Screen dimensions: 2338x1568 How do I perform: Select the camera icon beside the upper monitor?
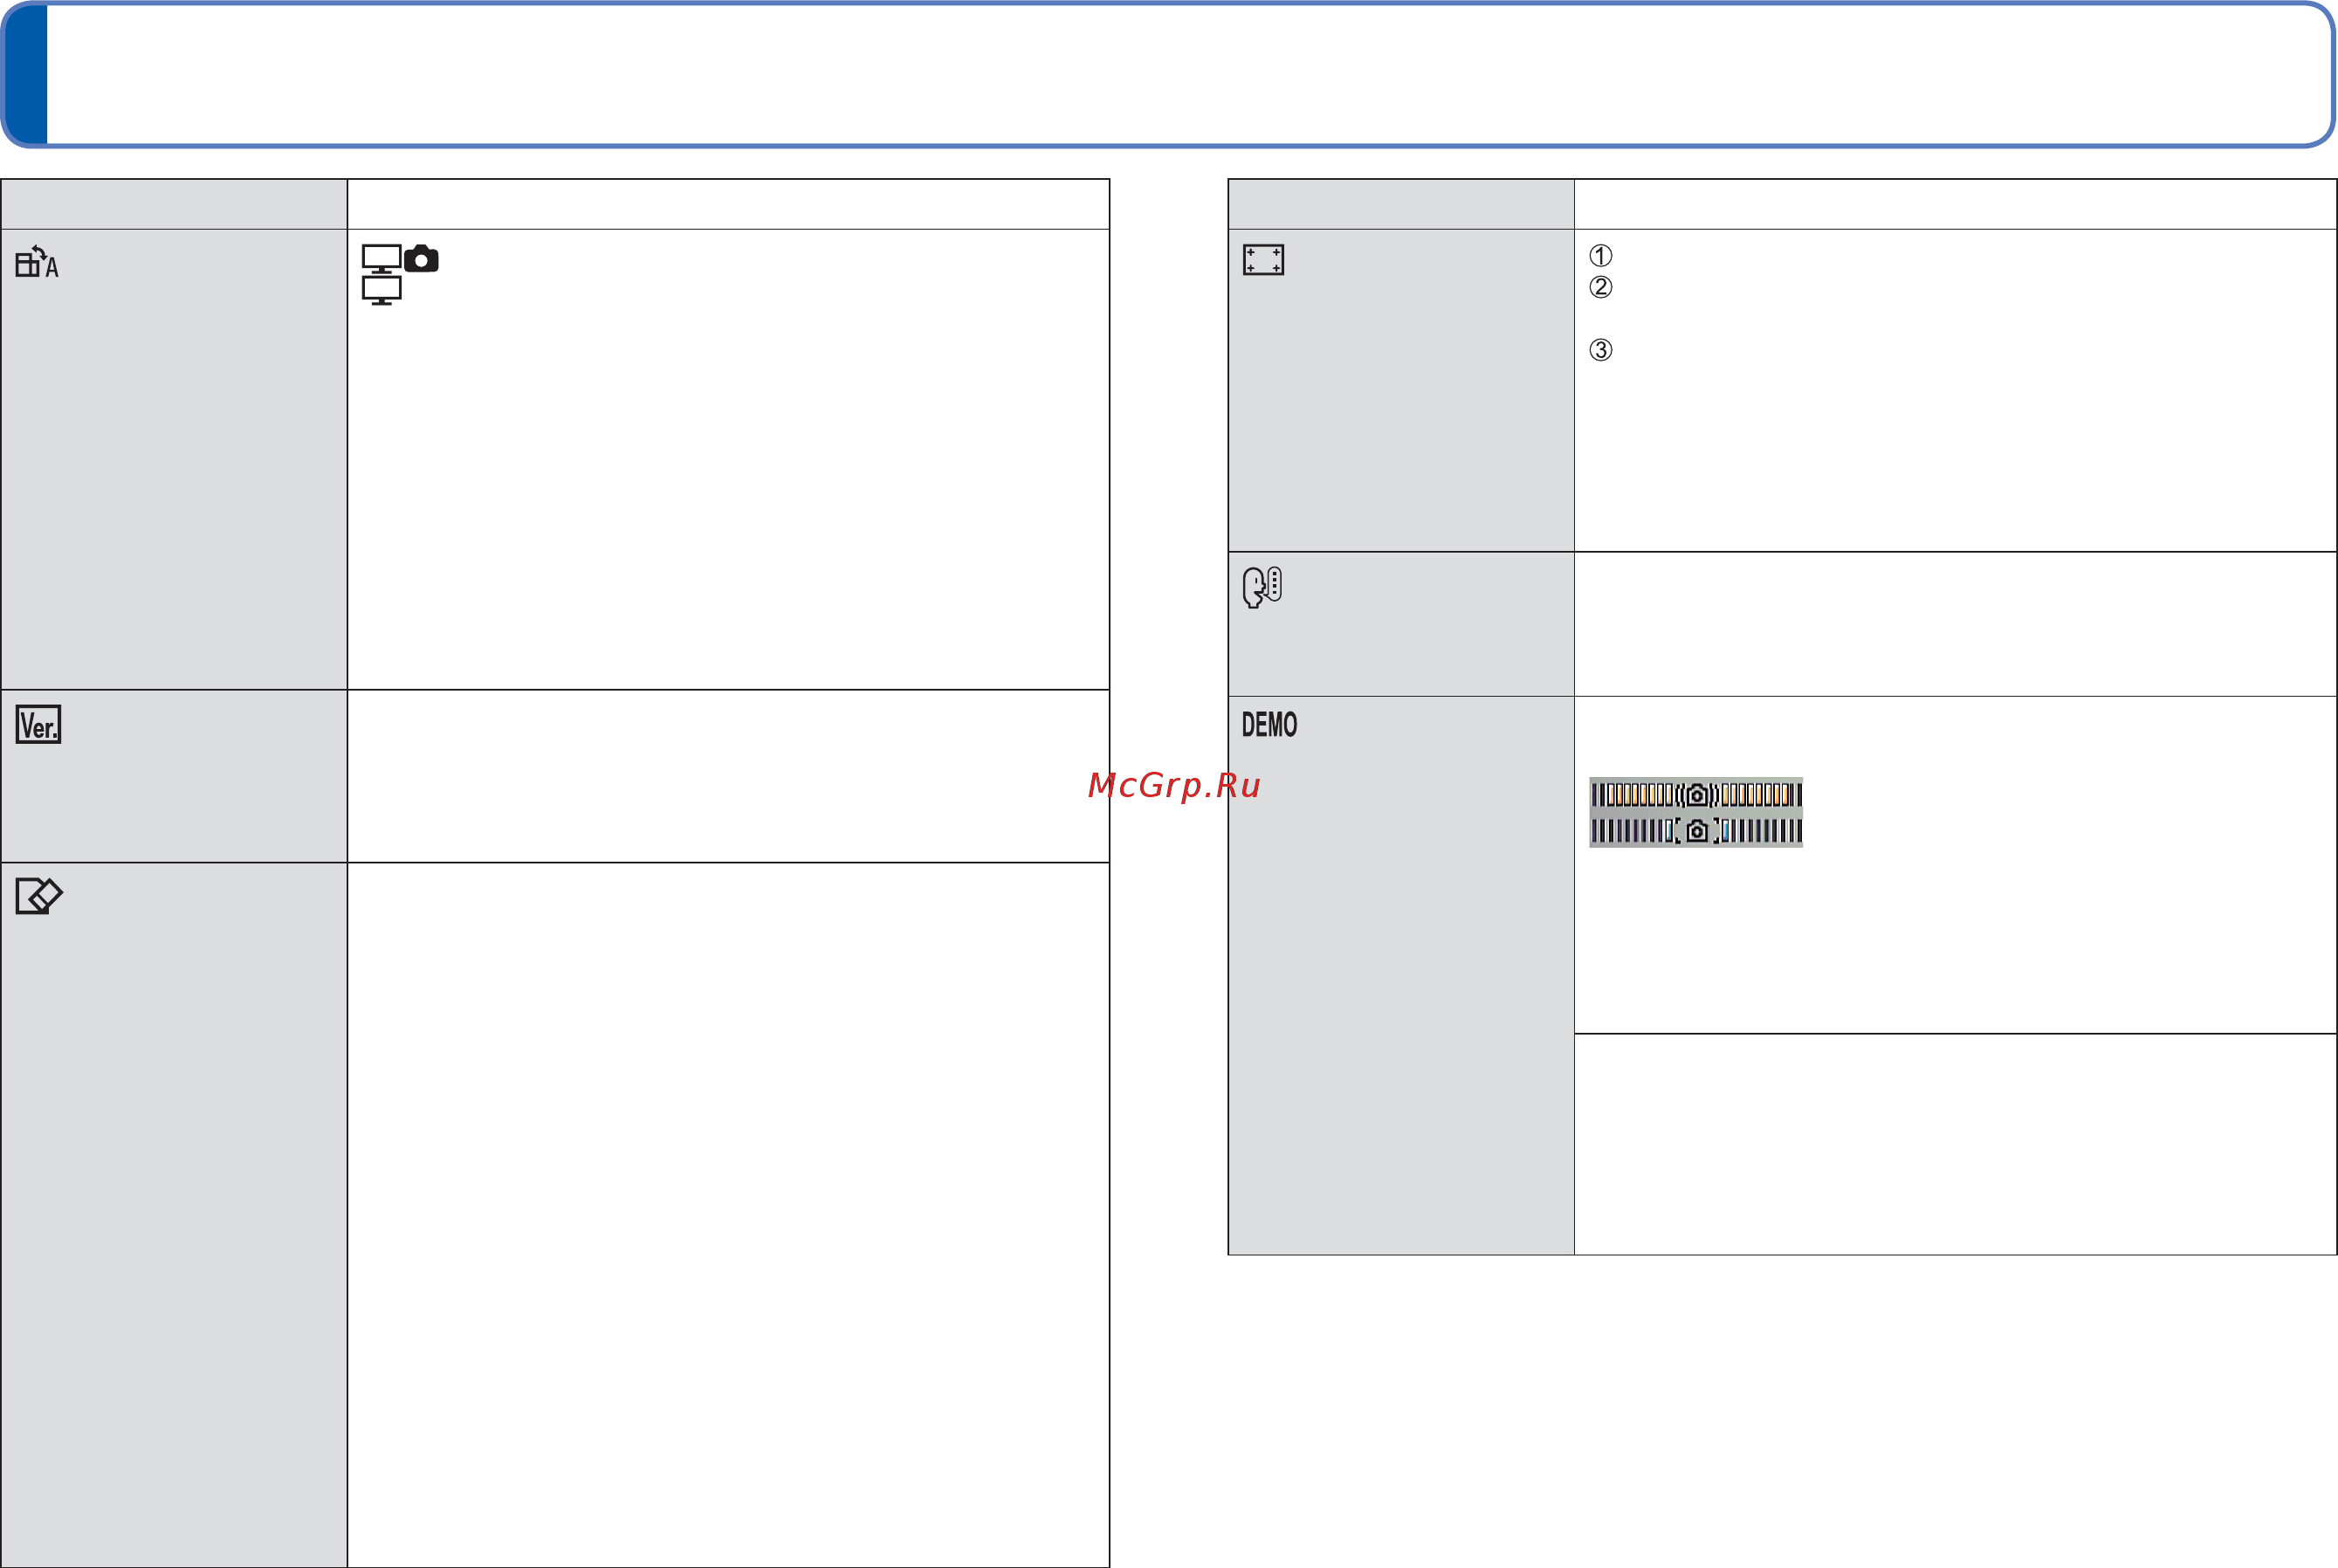[x=421, y=259]
